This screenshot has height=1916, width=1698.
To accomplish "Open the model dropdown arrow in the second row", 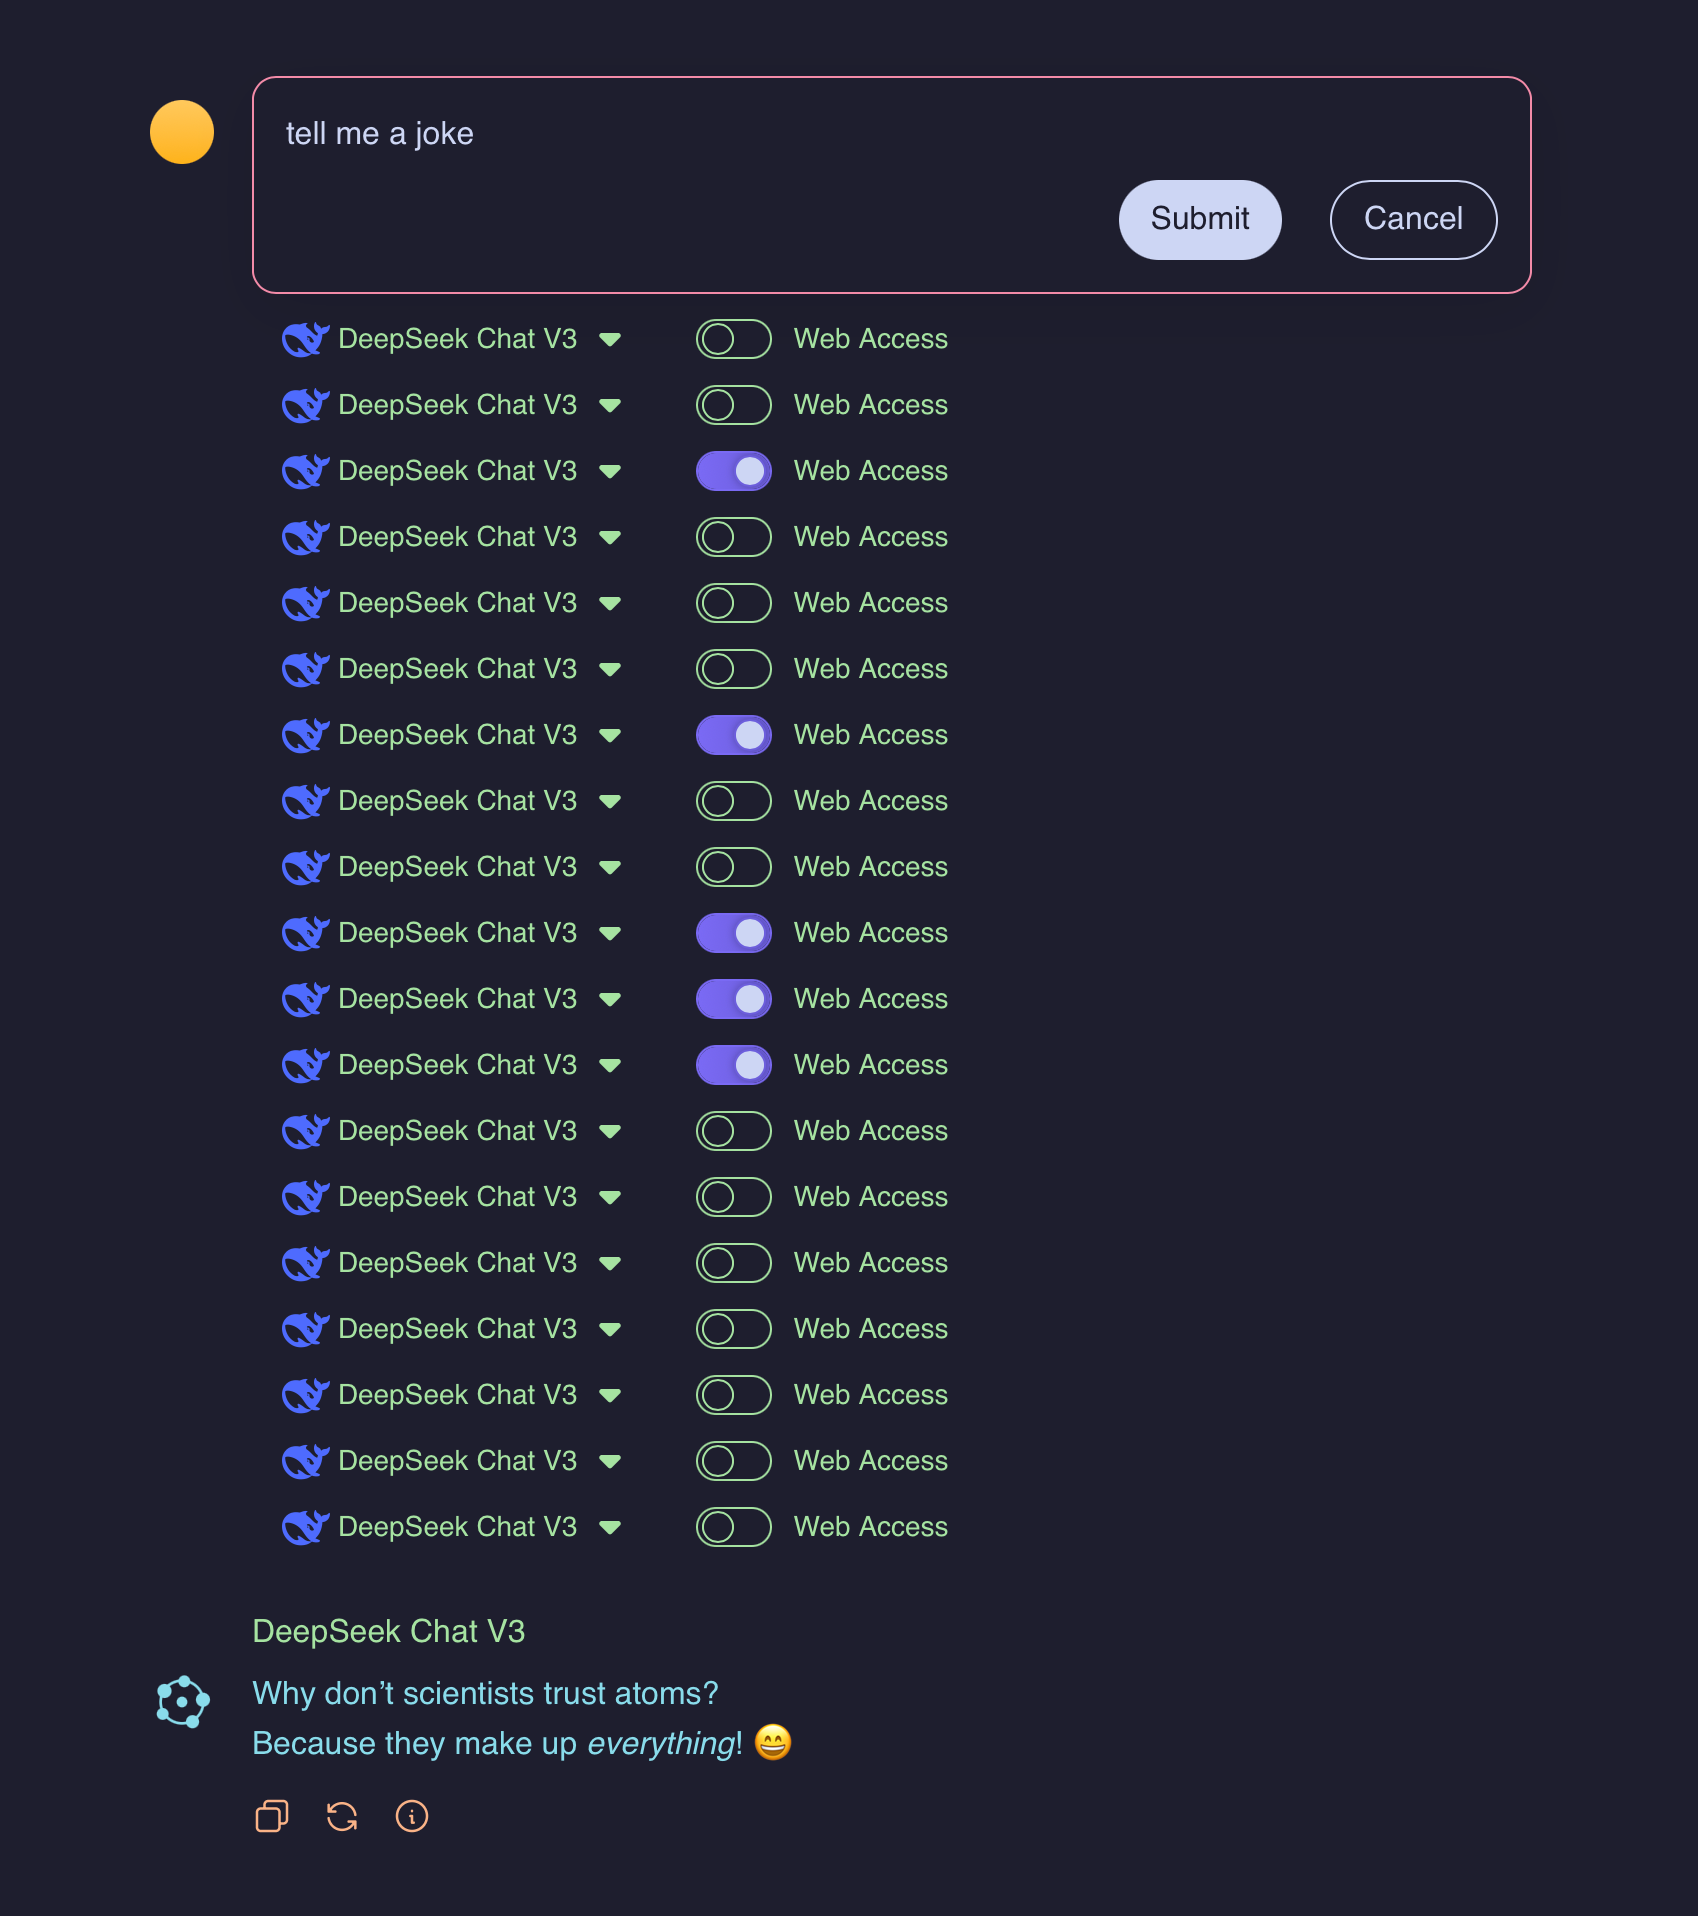I will point(610,406).
